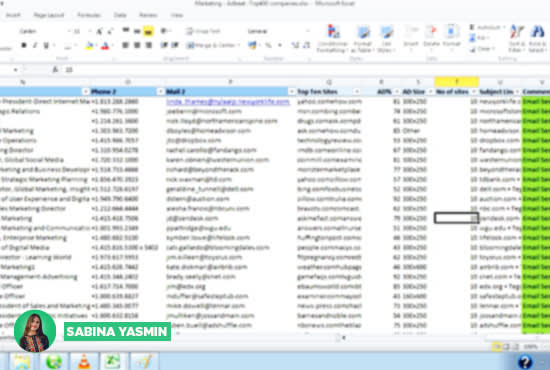Open the View ribbon tab
Screen dimensions: 550x370
(x=177, y=15)
